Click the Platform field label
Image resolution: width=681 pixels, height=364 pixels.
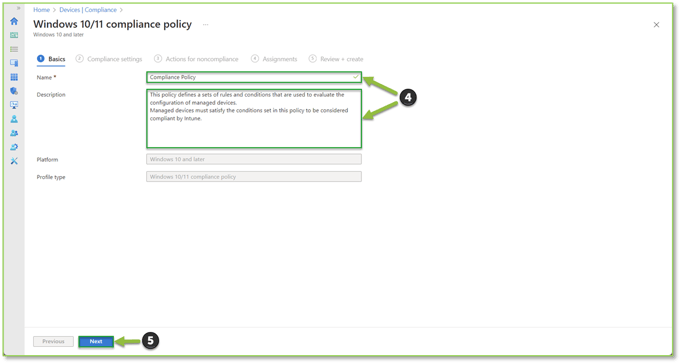click(47, 160)
